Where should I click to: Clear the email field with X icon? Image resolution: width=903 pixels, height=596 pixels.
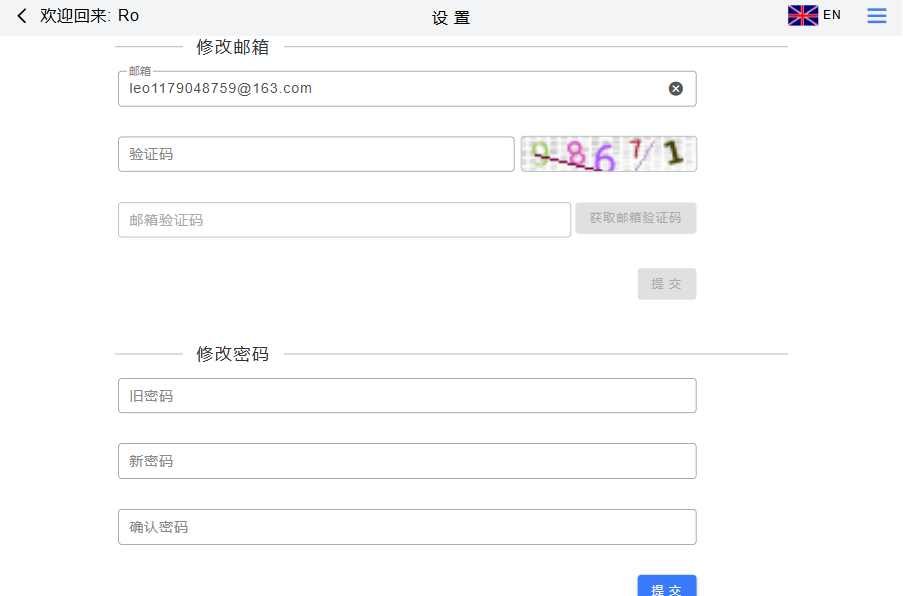click(x=676, y=89)
